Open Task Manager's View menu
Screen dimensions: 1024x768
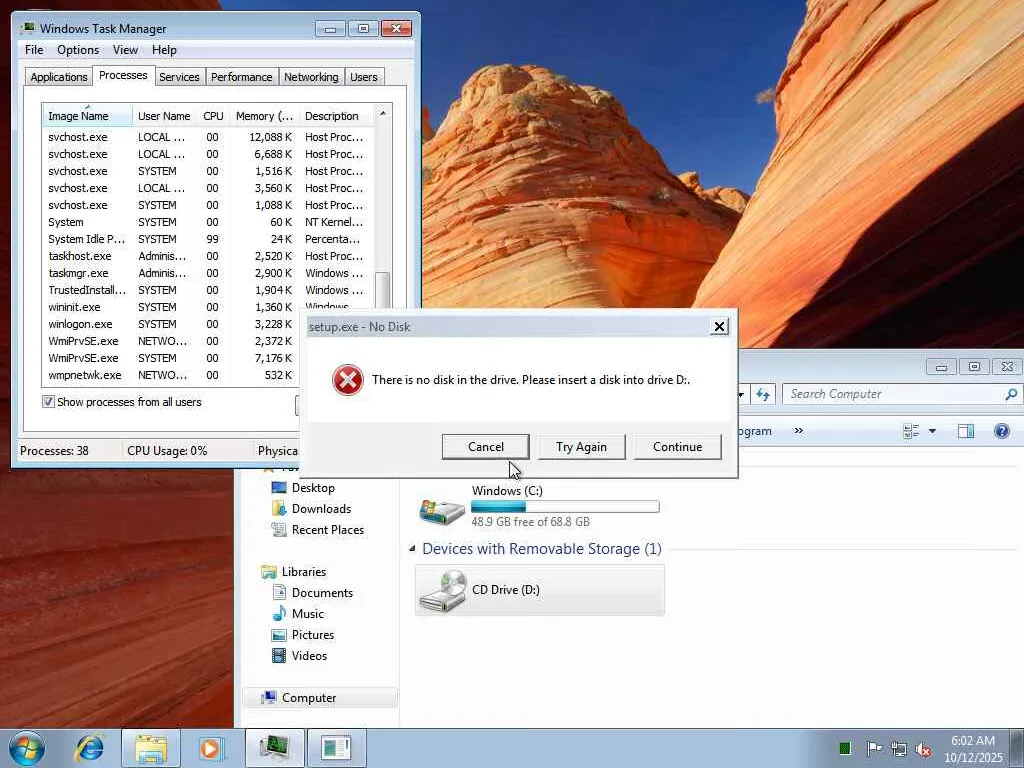click(x=125, y=50)
